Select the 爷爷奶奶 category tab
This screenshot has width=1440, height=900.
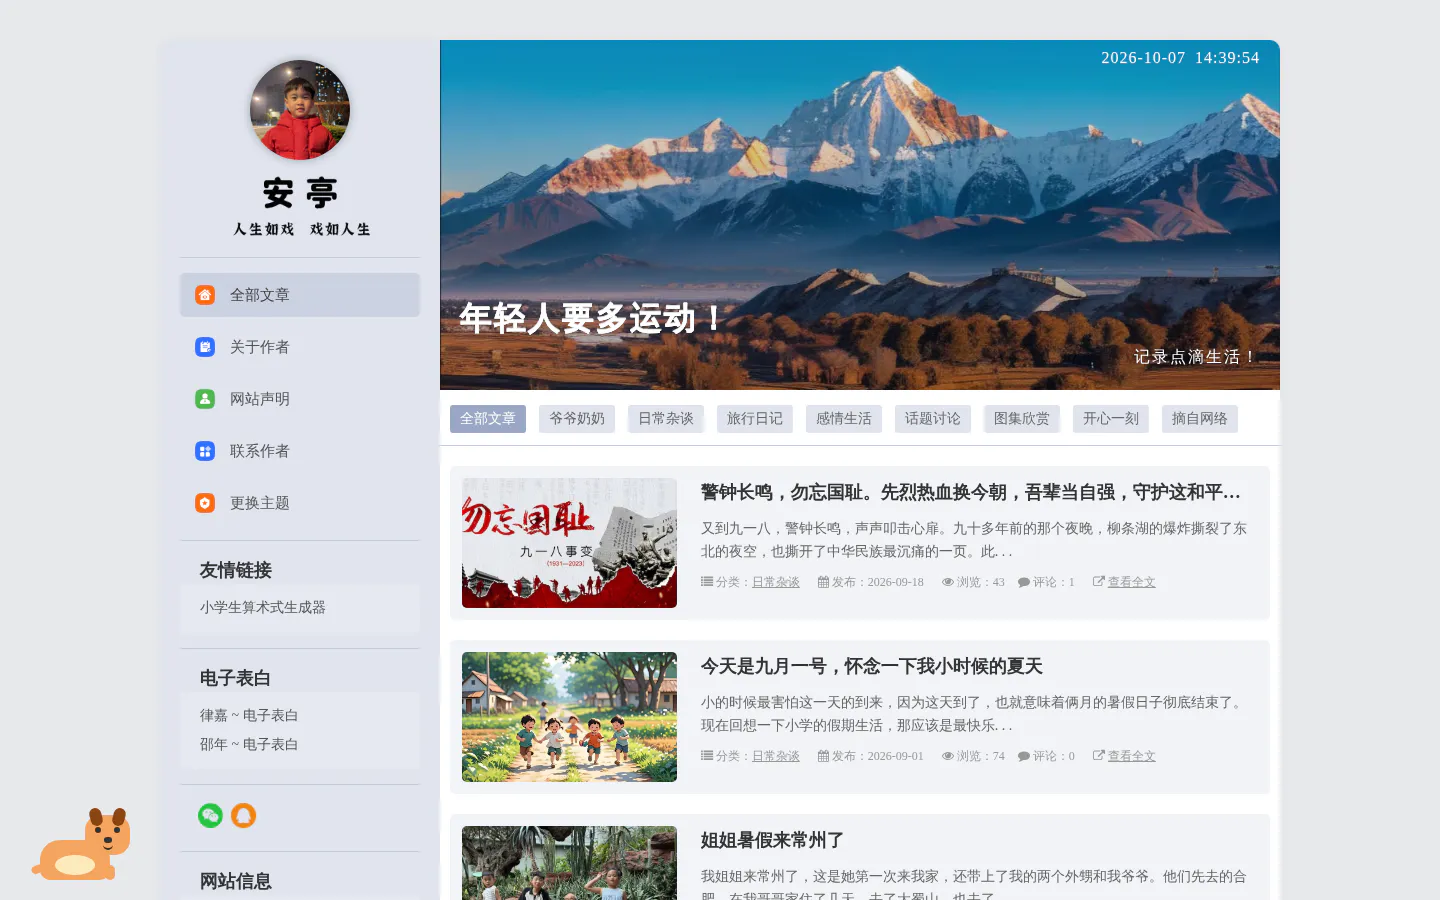(577, 419)
